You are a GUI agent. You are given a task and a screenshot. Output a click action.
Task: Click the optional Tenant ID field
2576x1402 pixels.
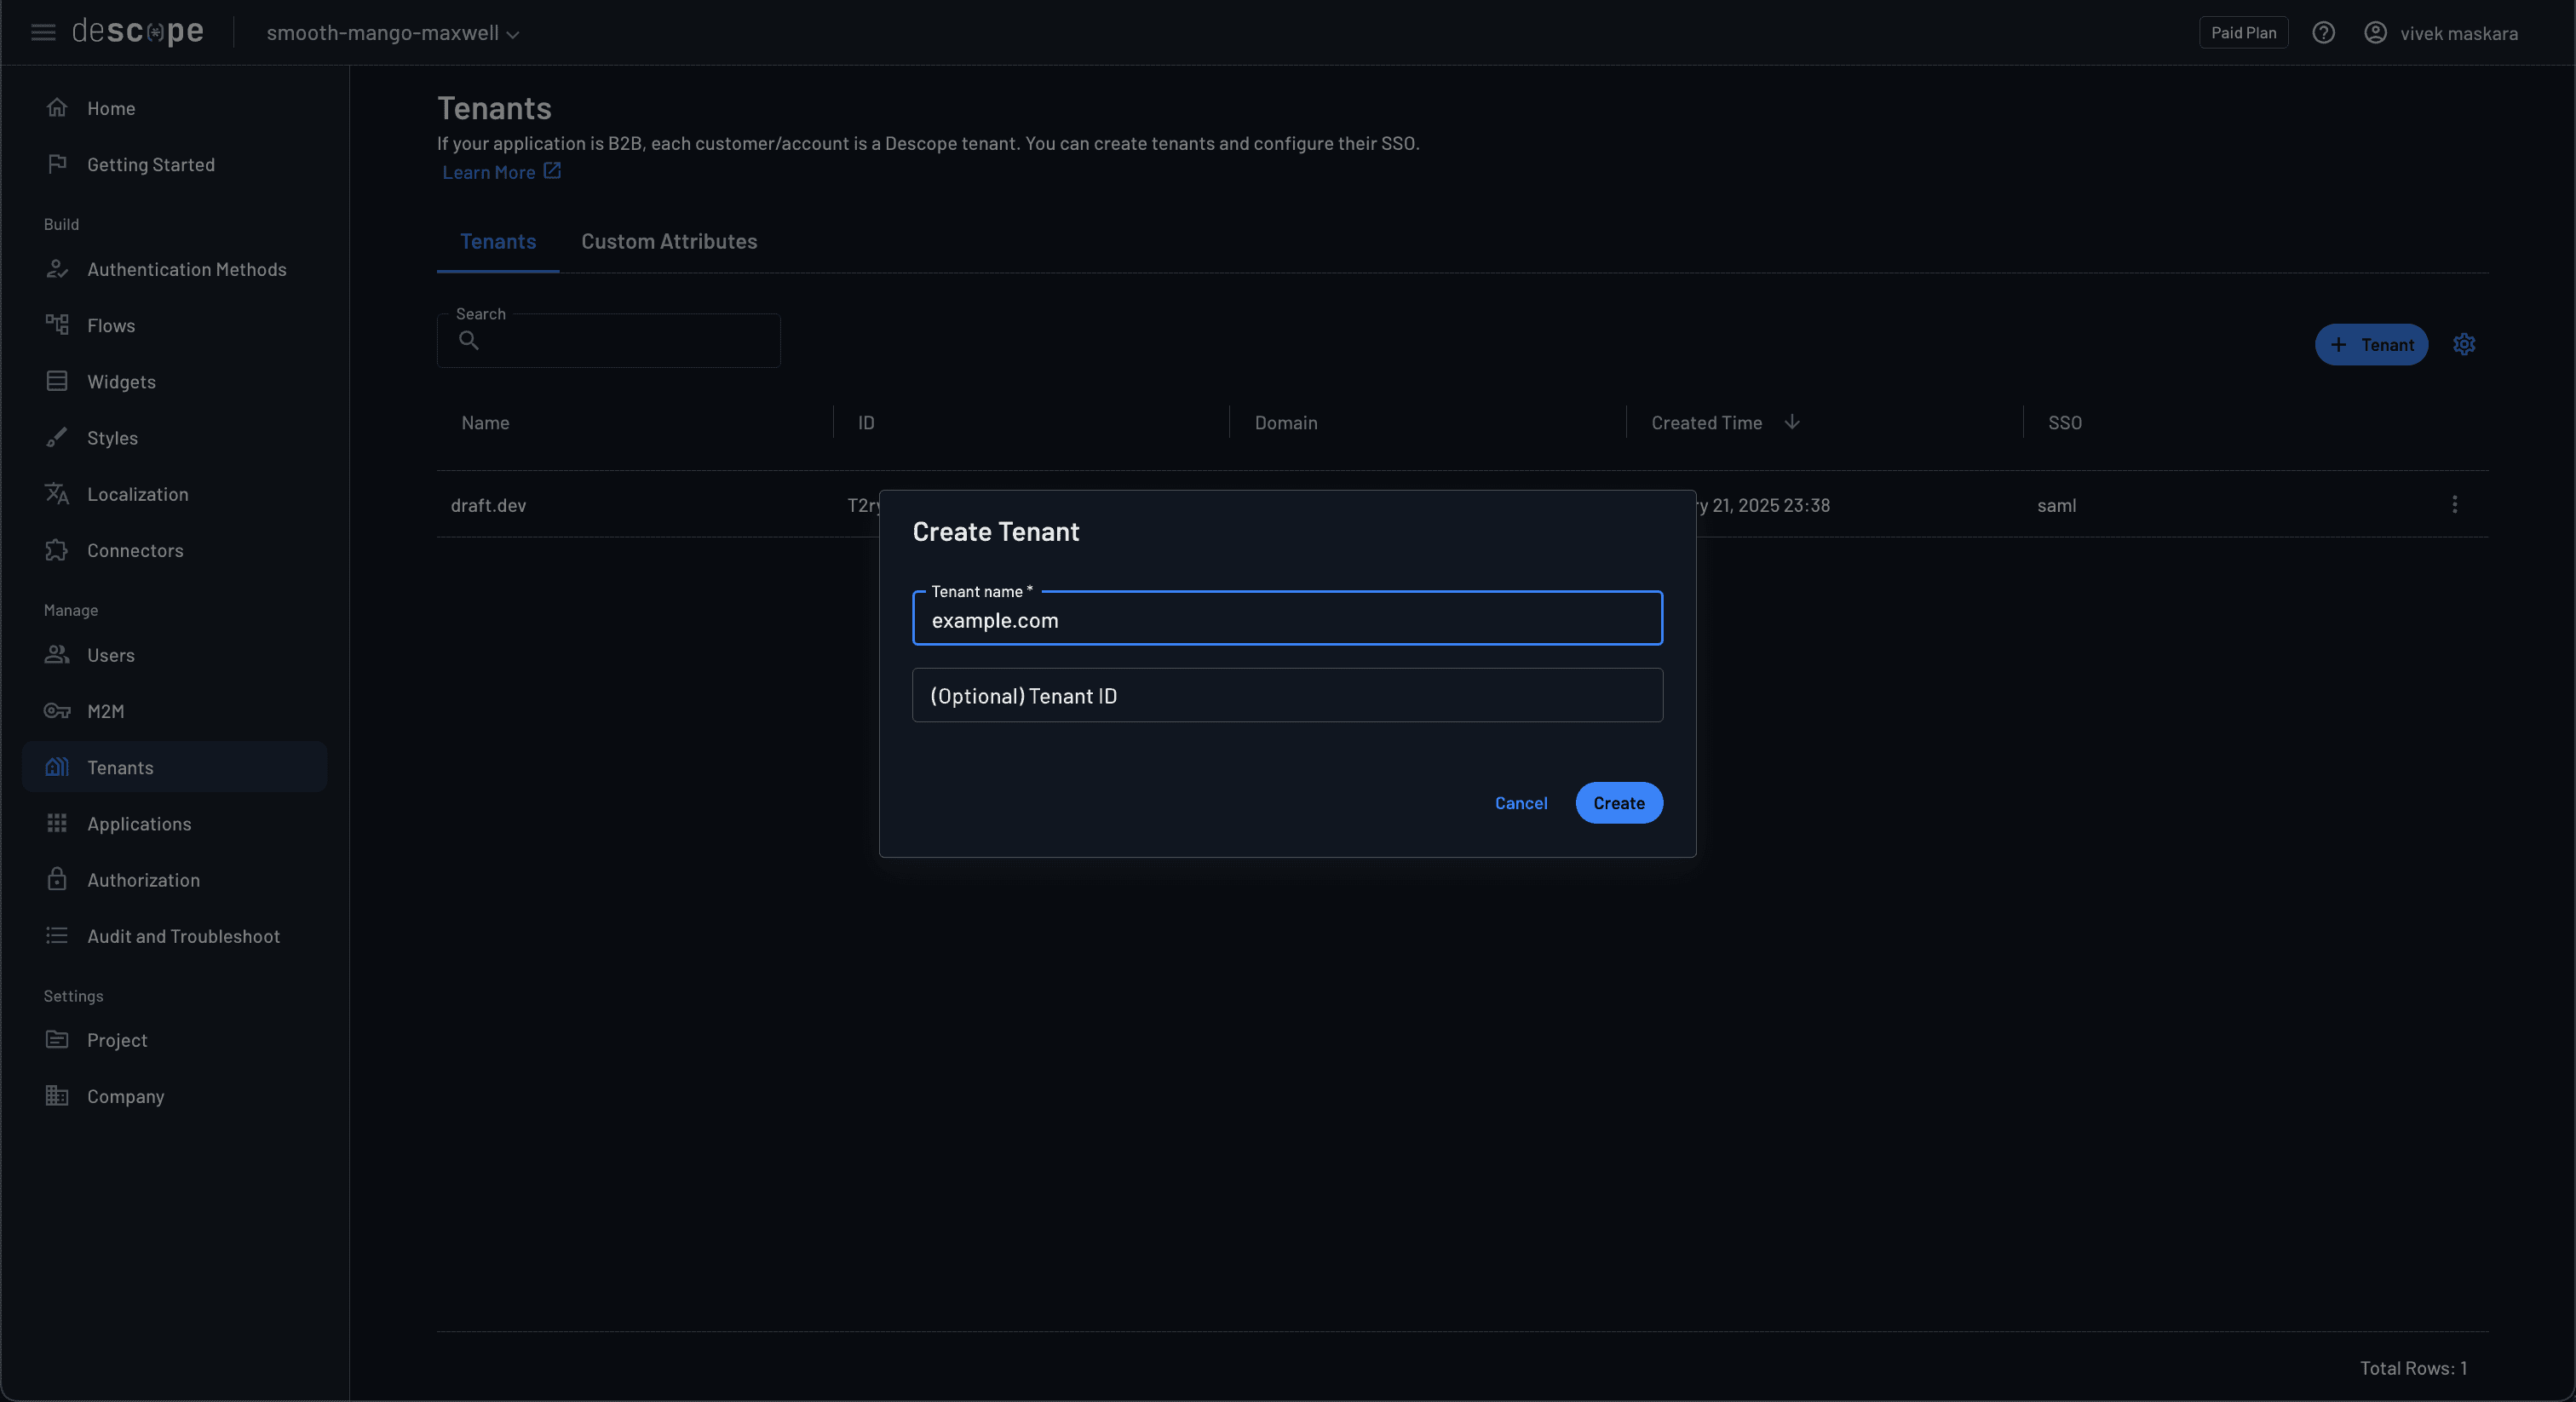pos(1287,696)
